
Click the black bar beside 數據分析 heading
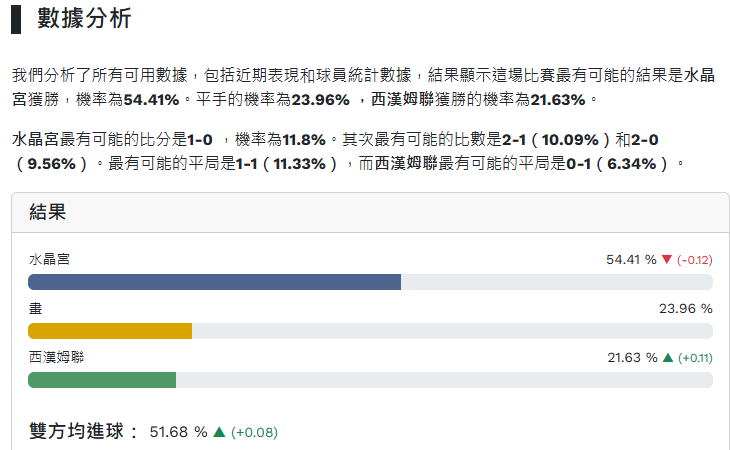coord(16,19)
